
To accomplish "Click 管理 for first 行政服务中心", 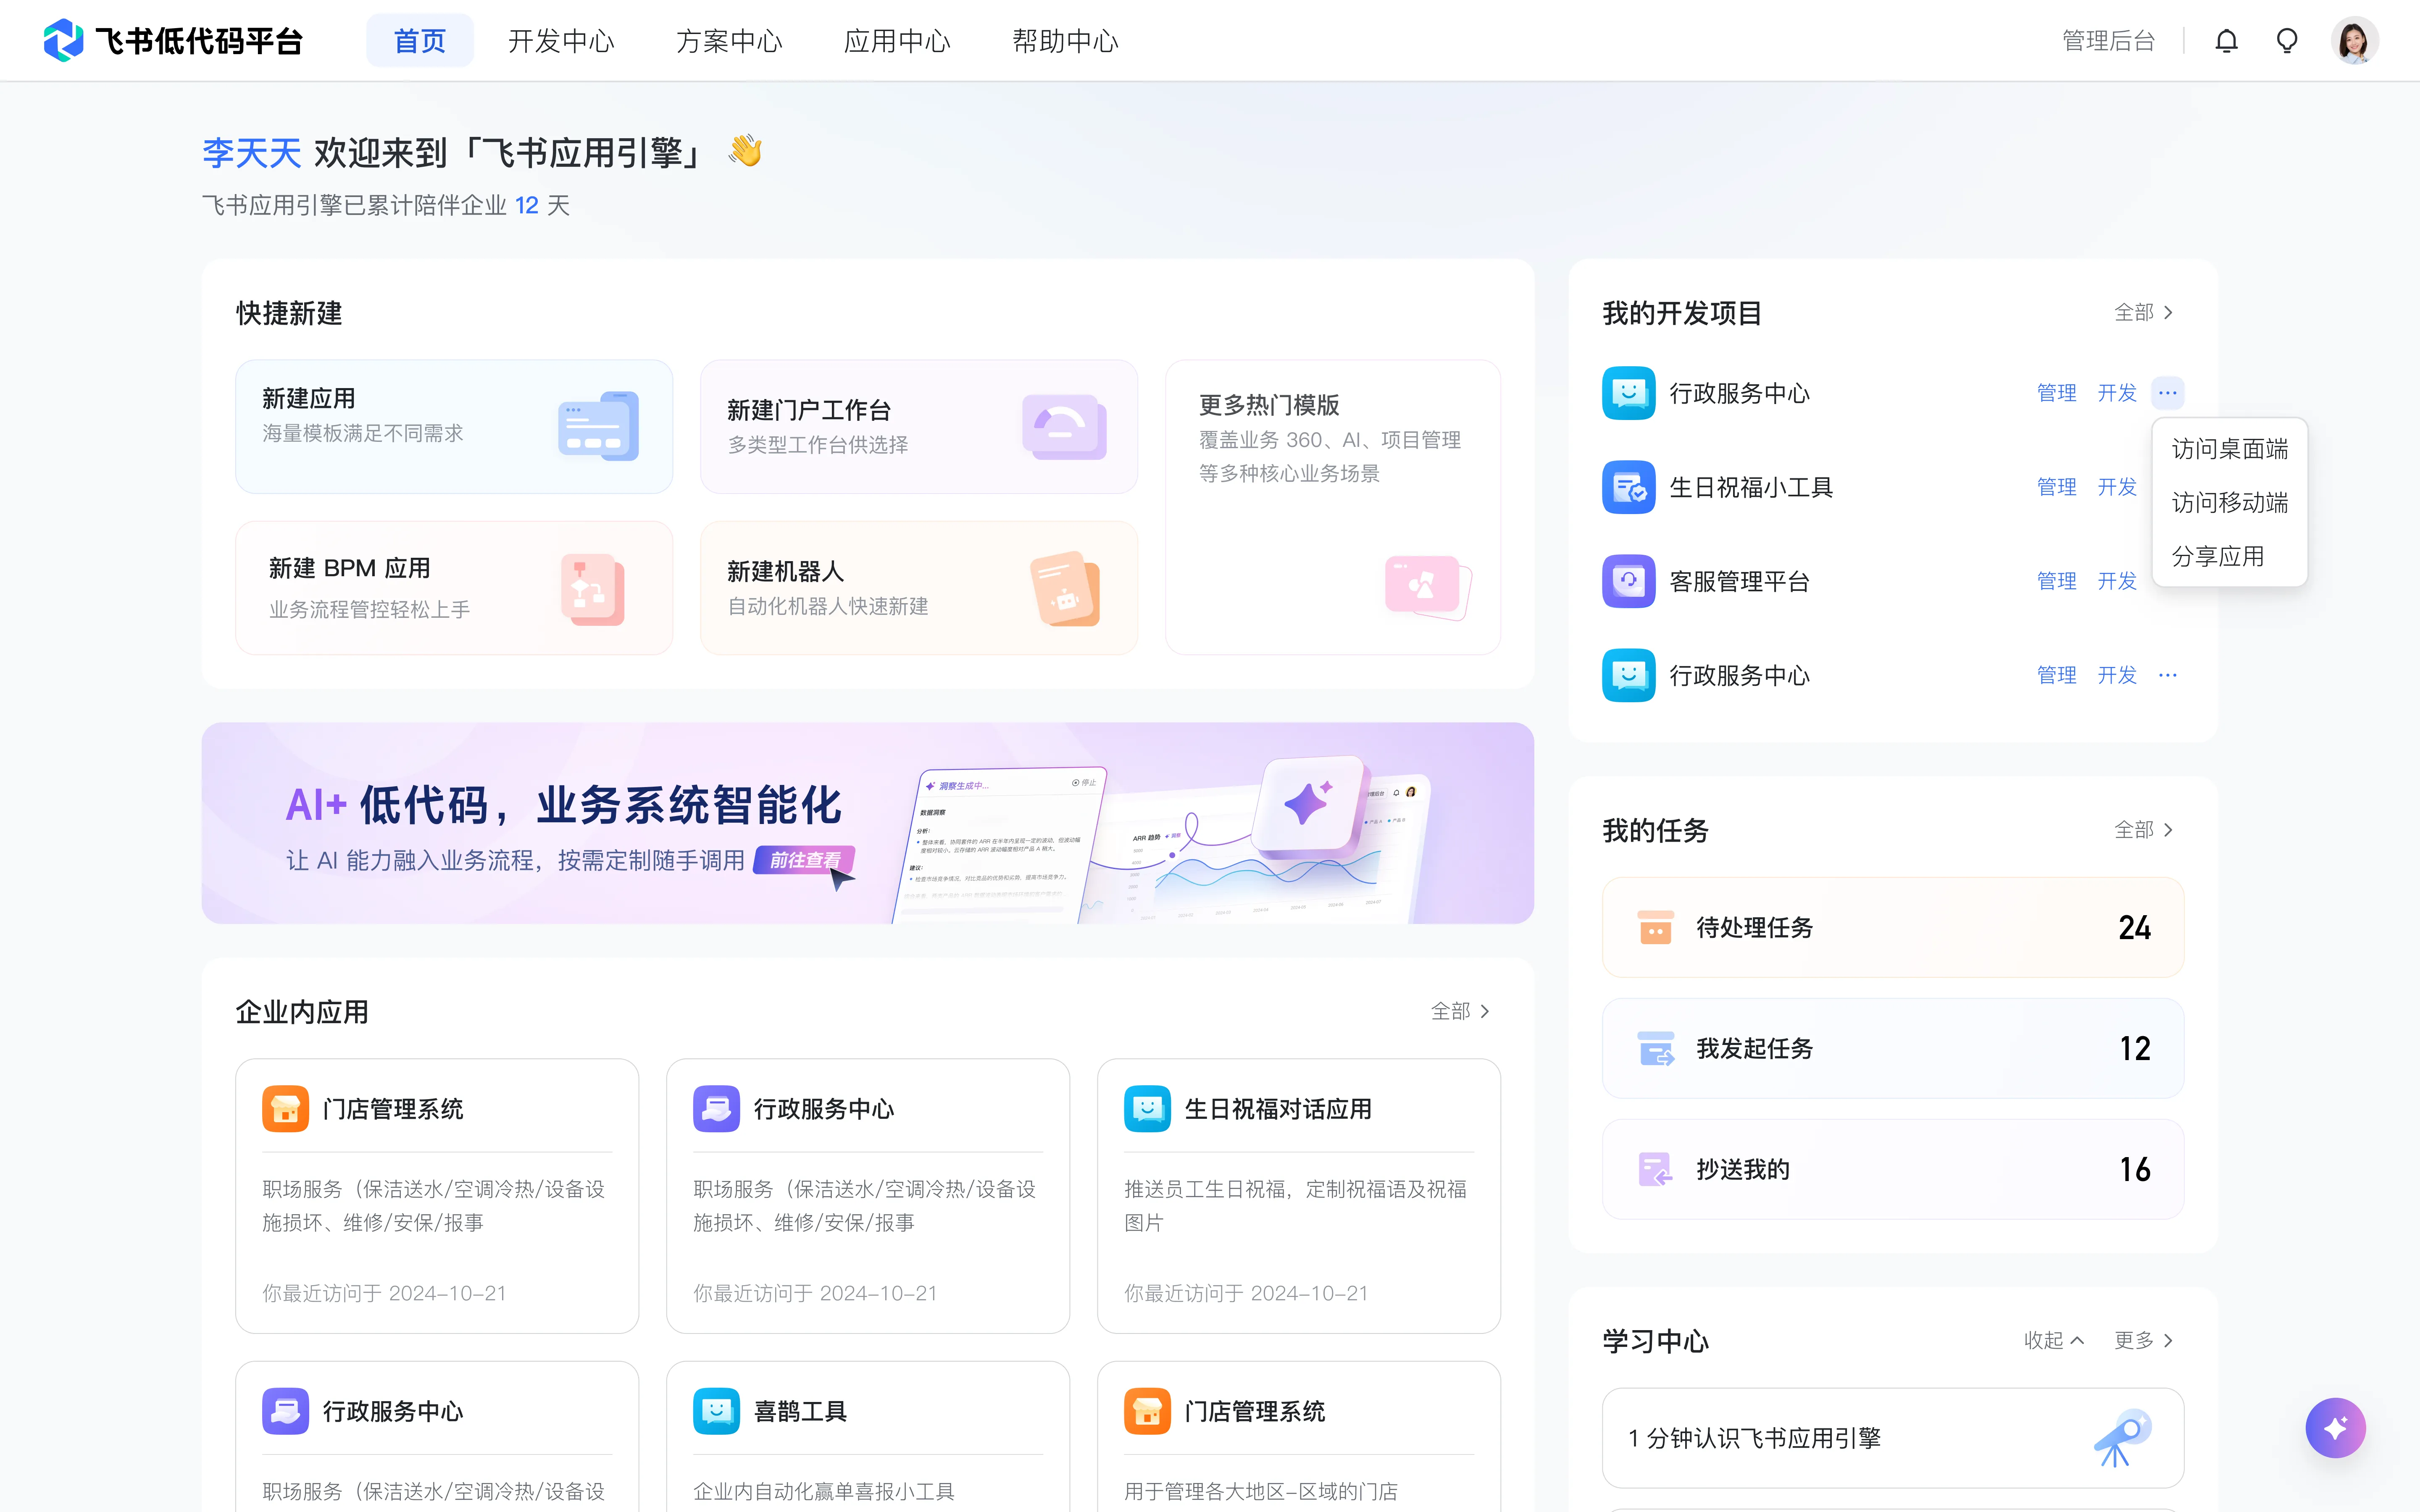I will click(2057, 393).
